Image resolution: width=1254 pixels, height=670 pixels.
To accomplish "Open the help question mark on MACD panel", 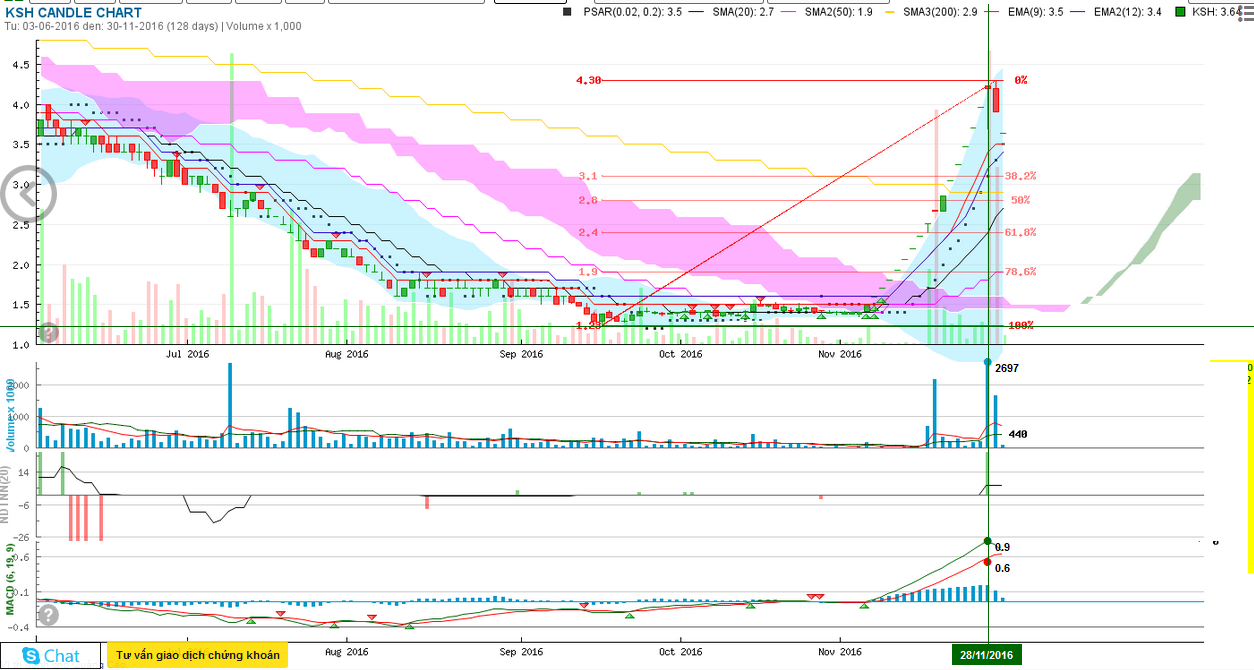I will click(48, 613).
